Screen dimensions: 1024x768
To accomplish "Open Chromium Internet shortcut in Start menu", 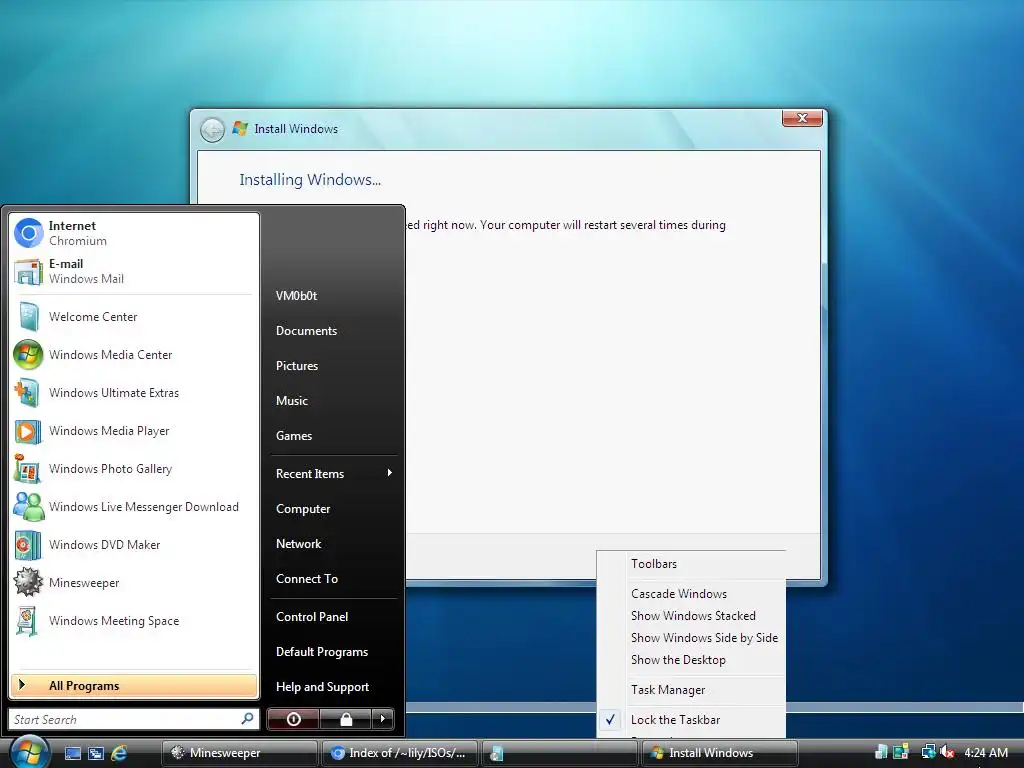I will 134,233.
